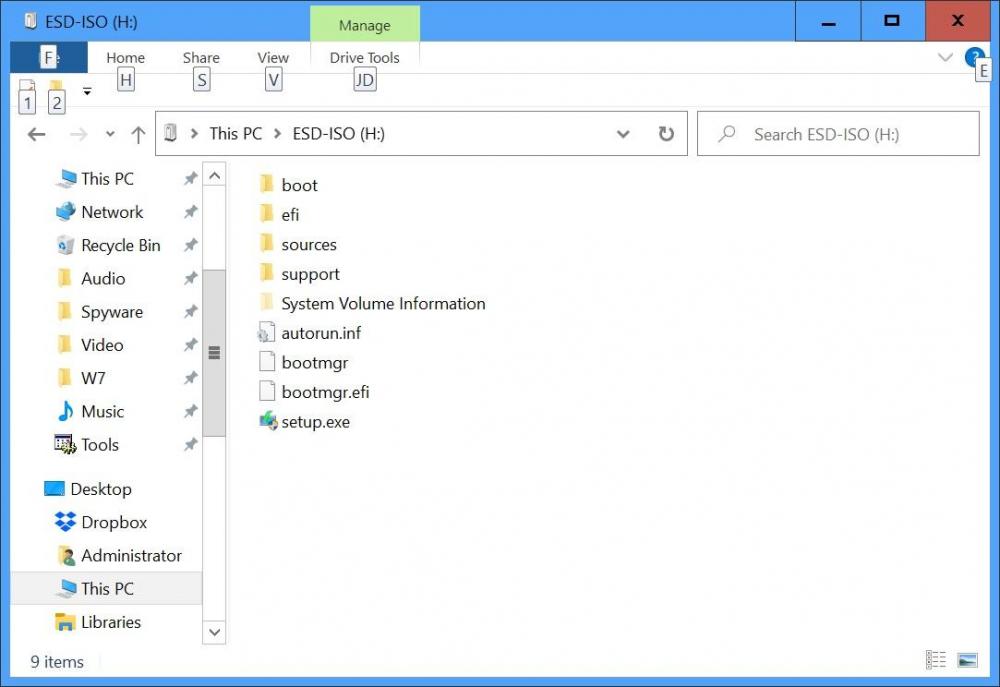The height and width of the screenshot is (687, 1000).
Task: Select Recycle Bin in navigation pane
Action: pos(120,245)
